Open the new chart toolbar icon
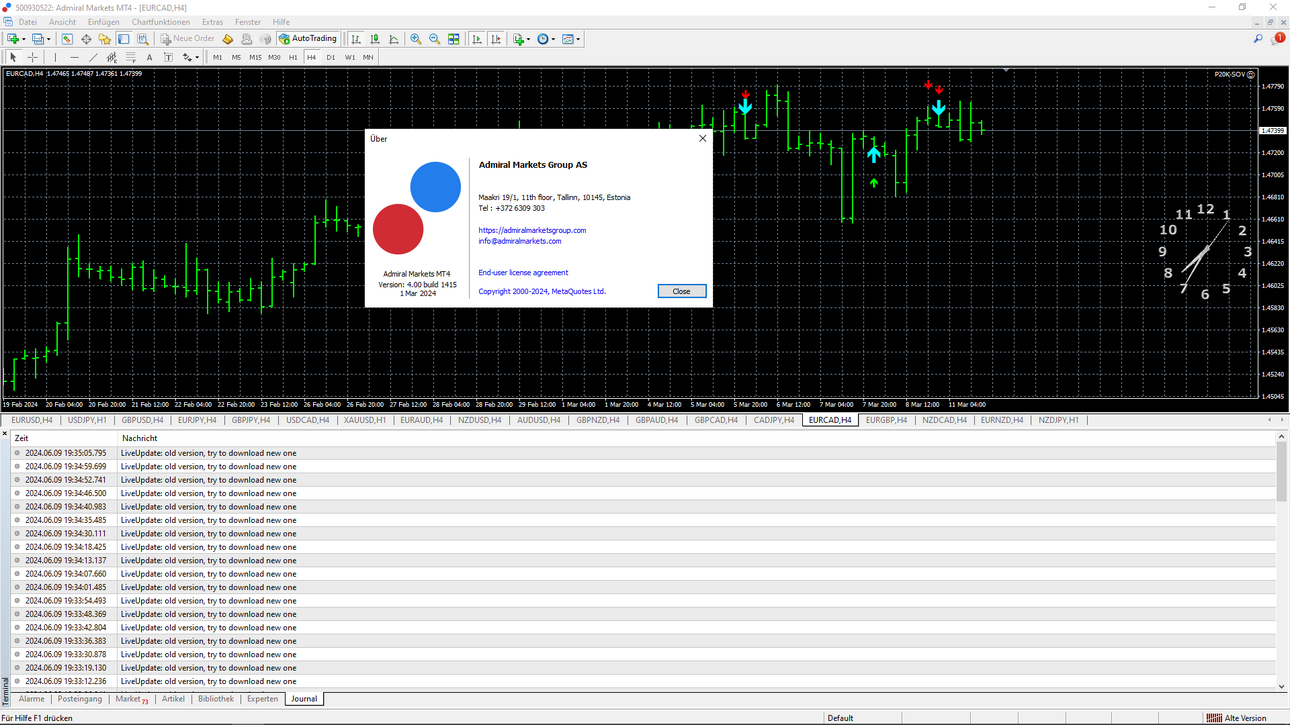1290x725 pixels. click(x=14, y=39)
